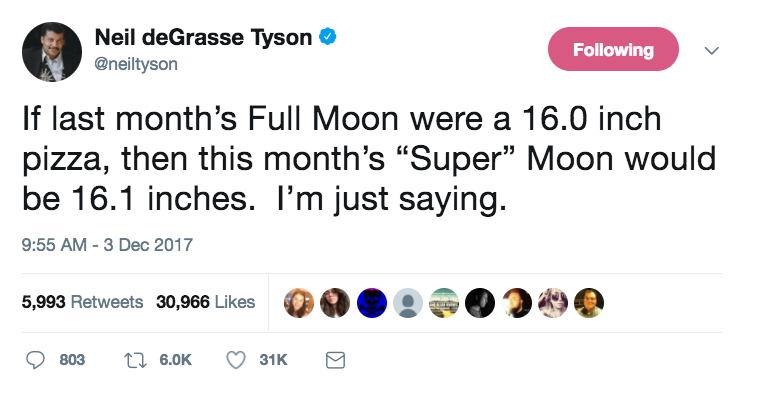
Task: Open the Neil deGrasse Tyson profile name
Action: pyautogui.click(x=203, y=37)
